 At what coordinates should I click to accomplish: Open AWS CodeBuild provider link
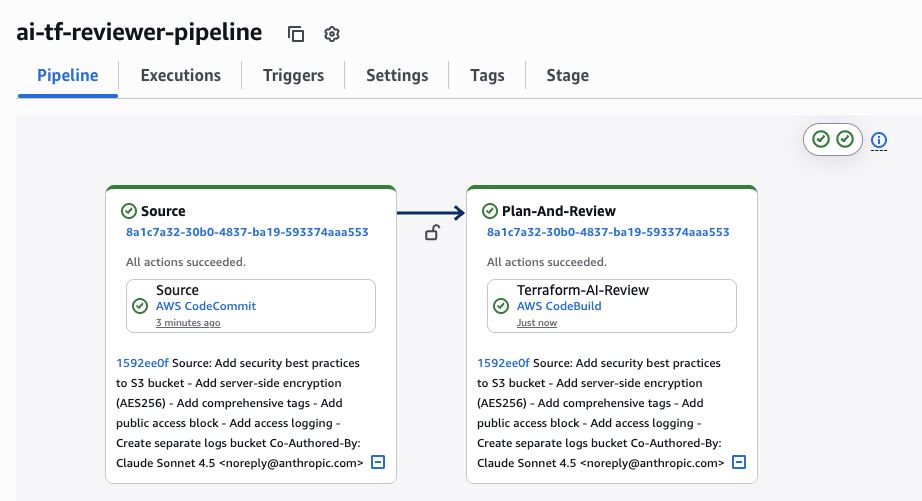tap(559, 306)
